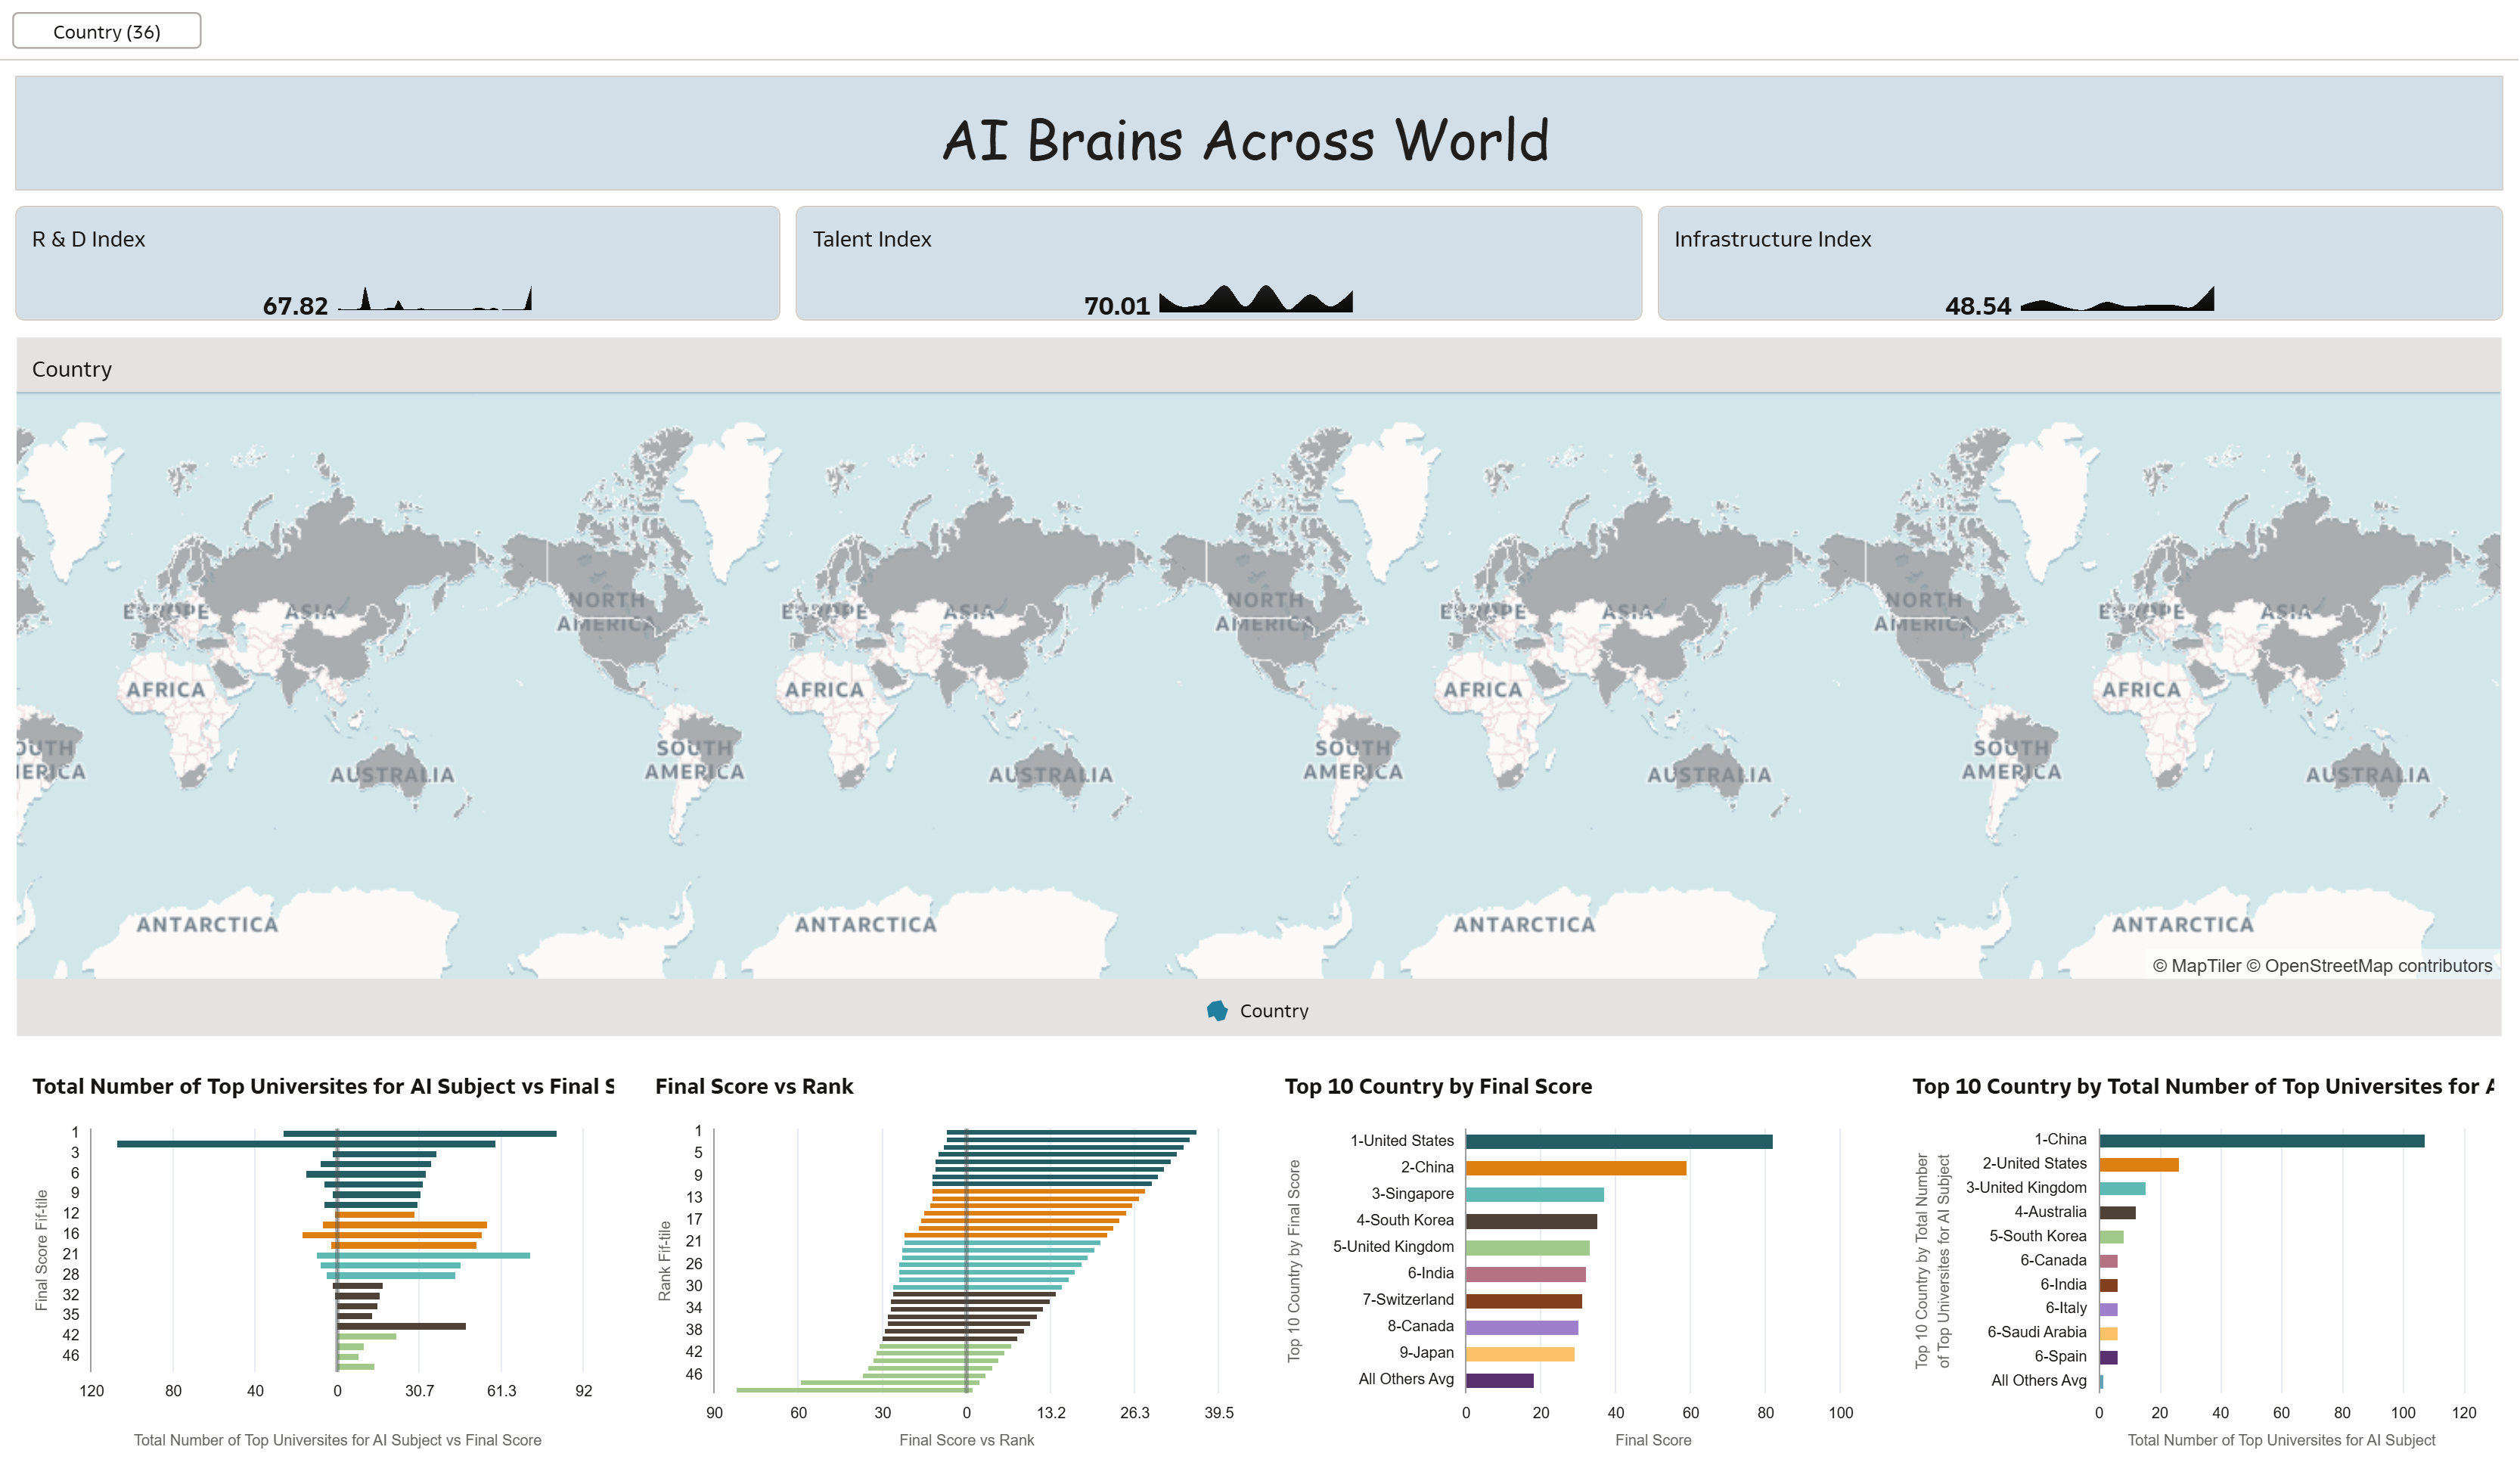This screenshot has width=2520, height=1481.
Task: Click the Country map panel header
Action: point(72,369)
